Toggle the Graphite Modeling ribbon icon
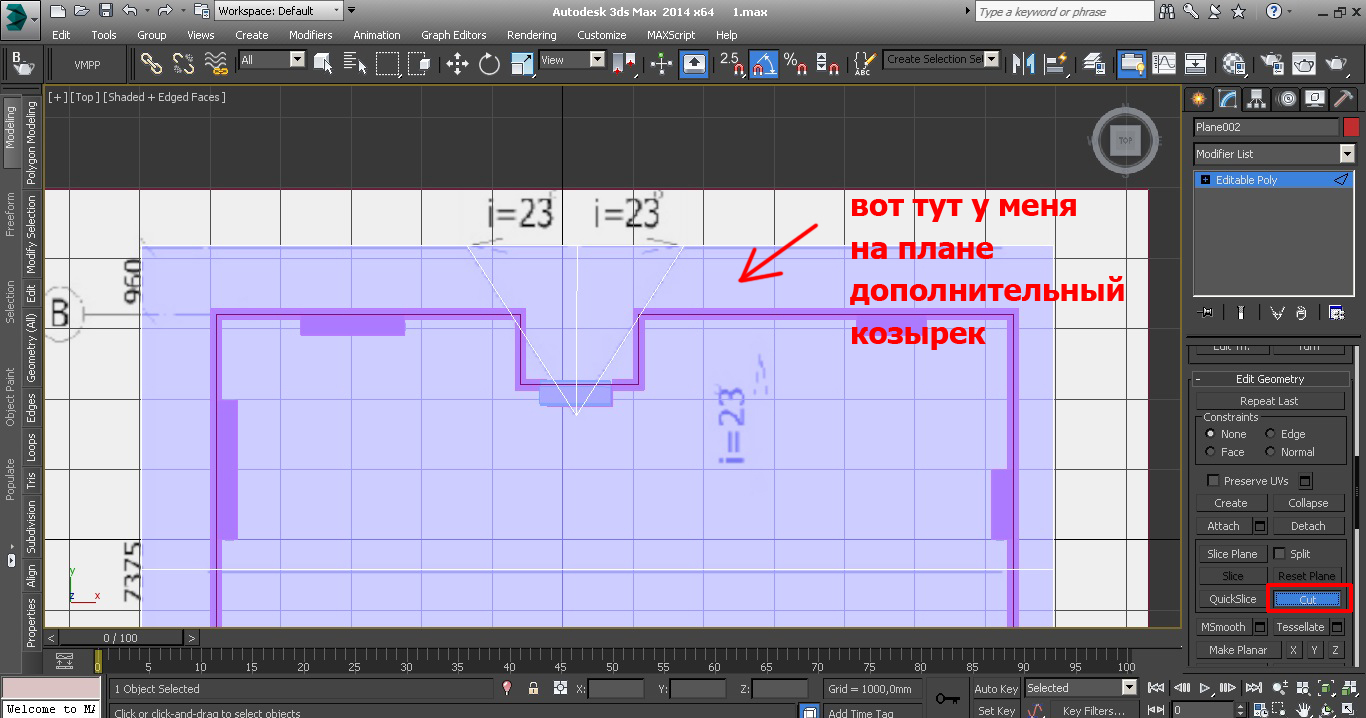 click(1132, 64)
